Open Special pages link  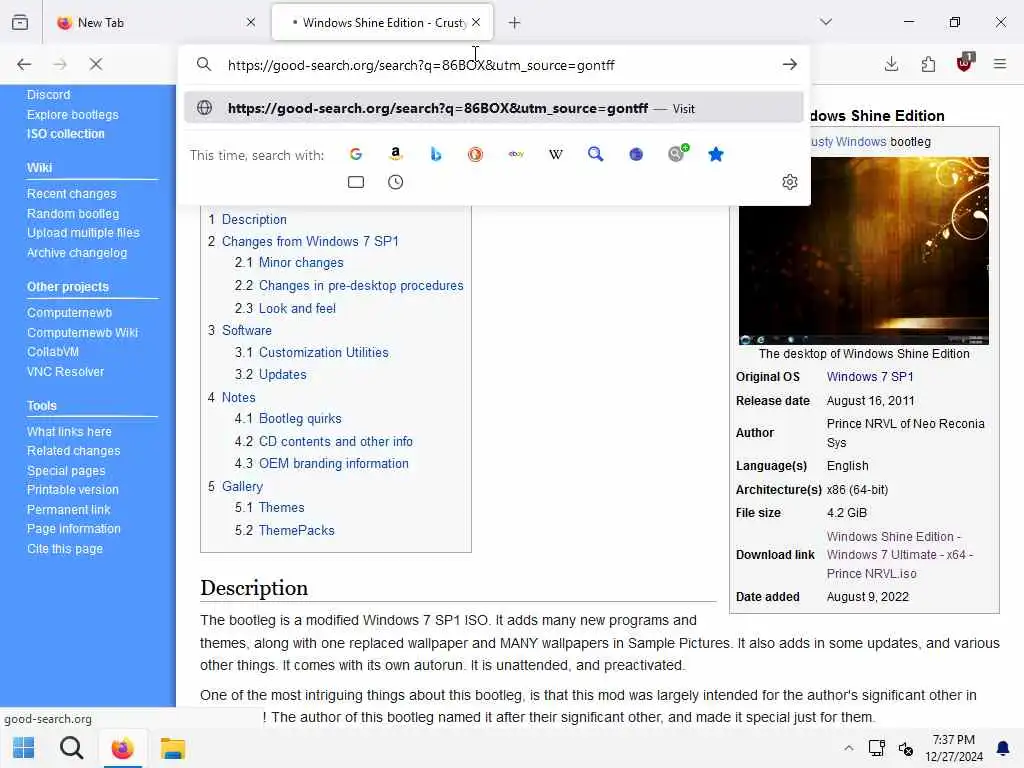pyautogui.click(x=66, y=471)
